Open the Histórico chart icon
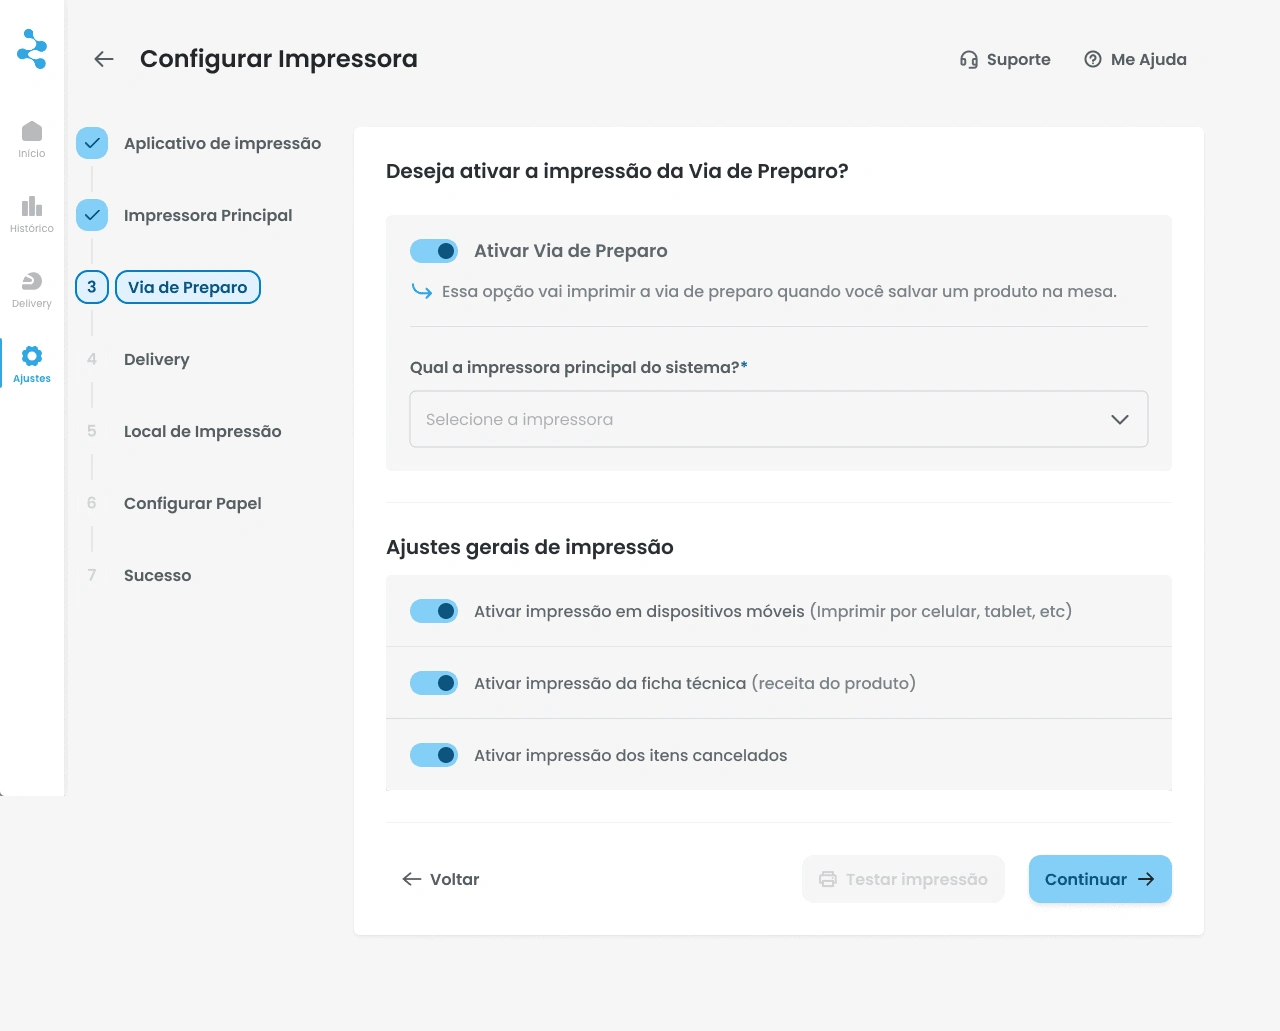1280x1031 pixels. coord(32,206)
